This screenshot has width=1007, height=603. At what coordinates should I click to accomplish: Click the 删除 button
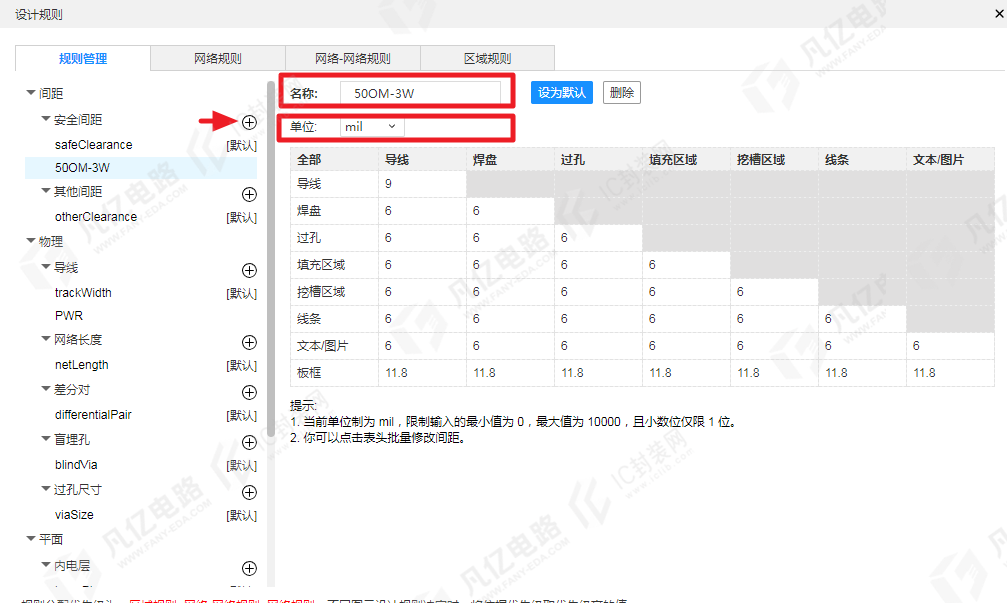tap(622, 92)
